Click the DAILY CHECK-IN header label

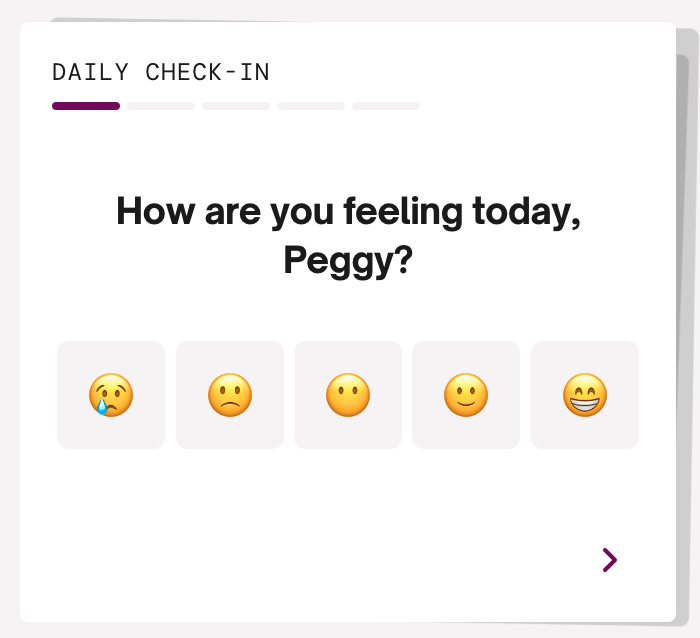click(x=161, y=72)
